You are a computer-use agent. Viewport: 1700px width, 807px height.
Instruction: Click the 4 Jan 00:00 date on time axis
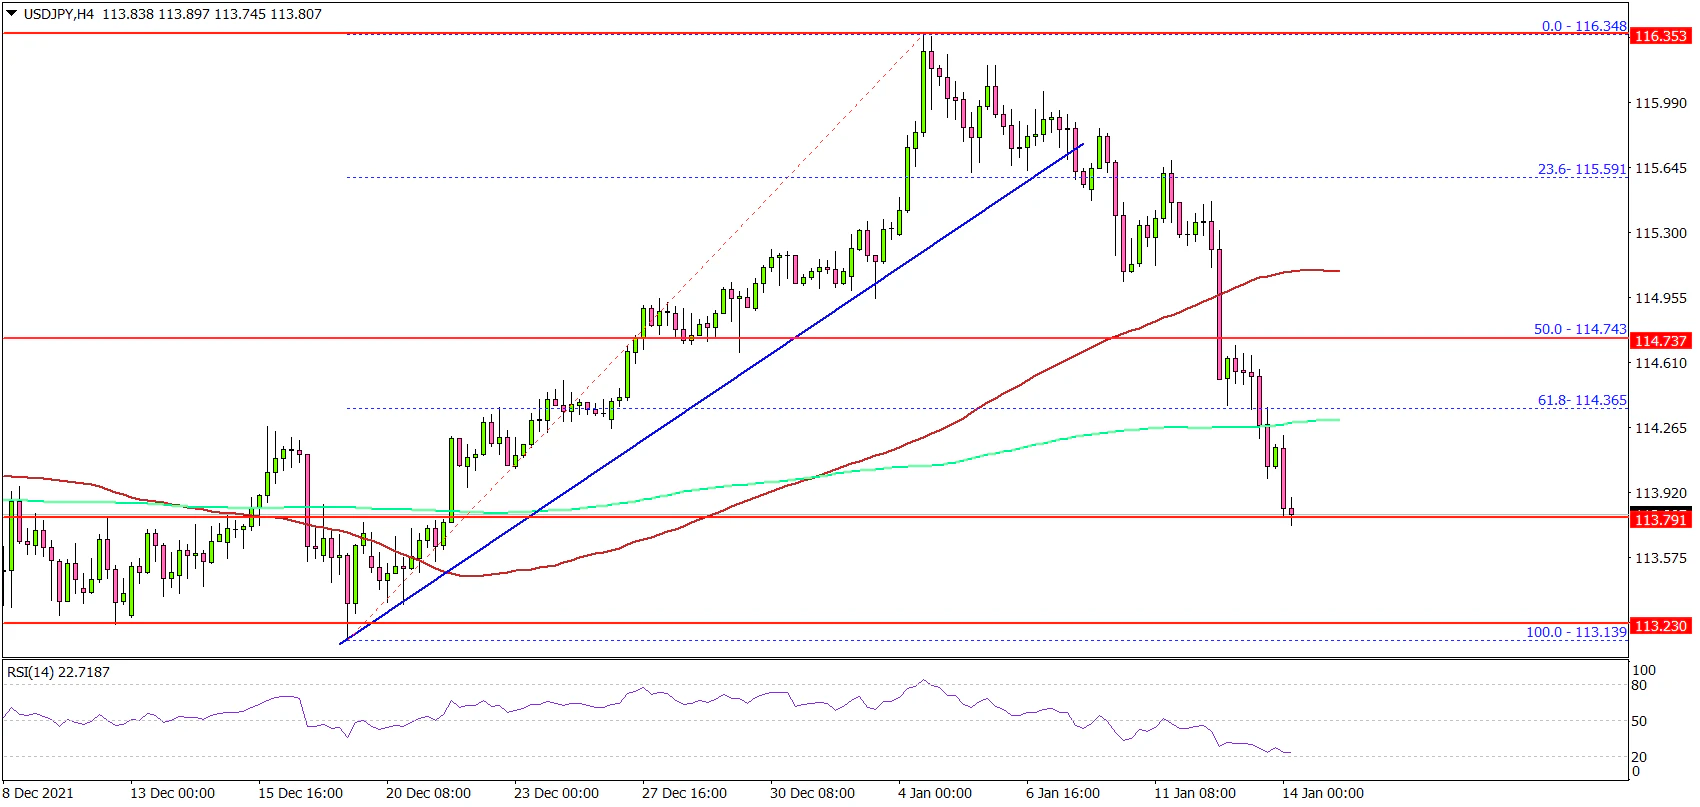(934, 793)
